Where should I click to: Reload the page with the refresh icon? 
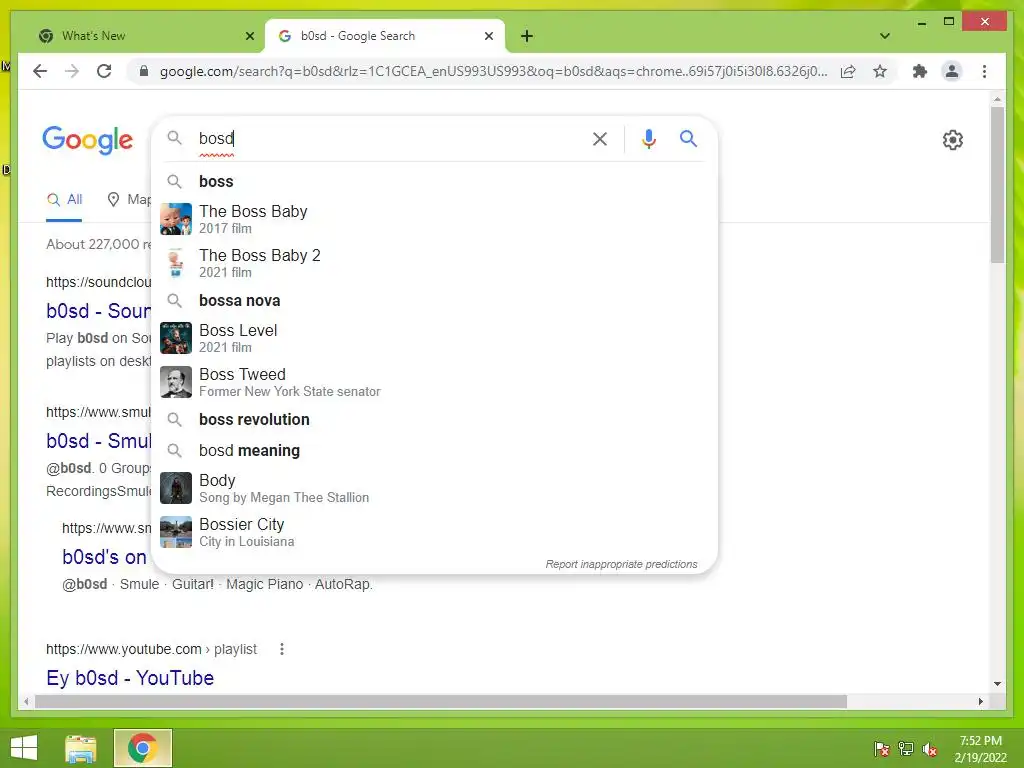point(104,71)
